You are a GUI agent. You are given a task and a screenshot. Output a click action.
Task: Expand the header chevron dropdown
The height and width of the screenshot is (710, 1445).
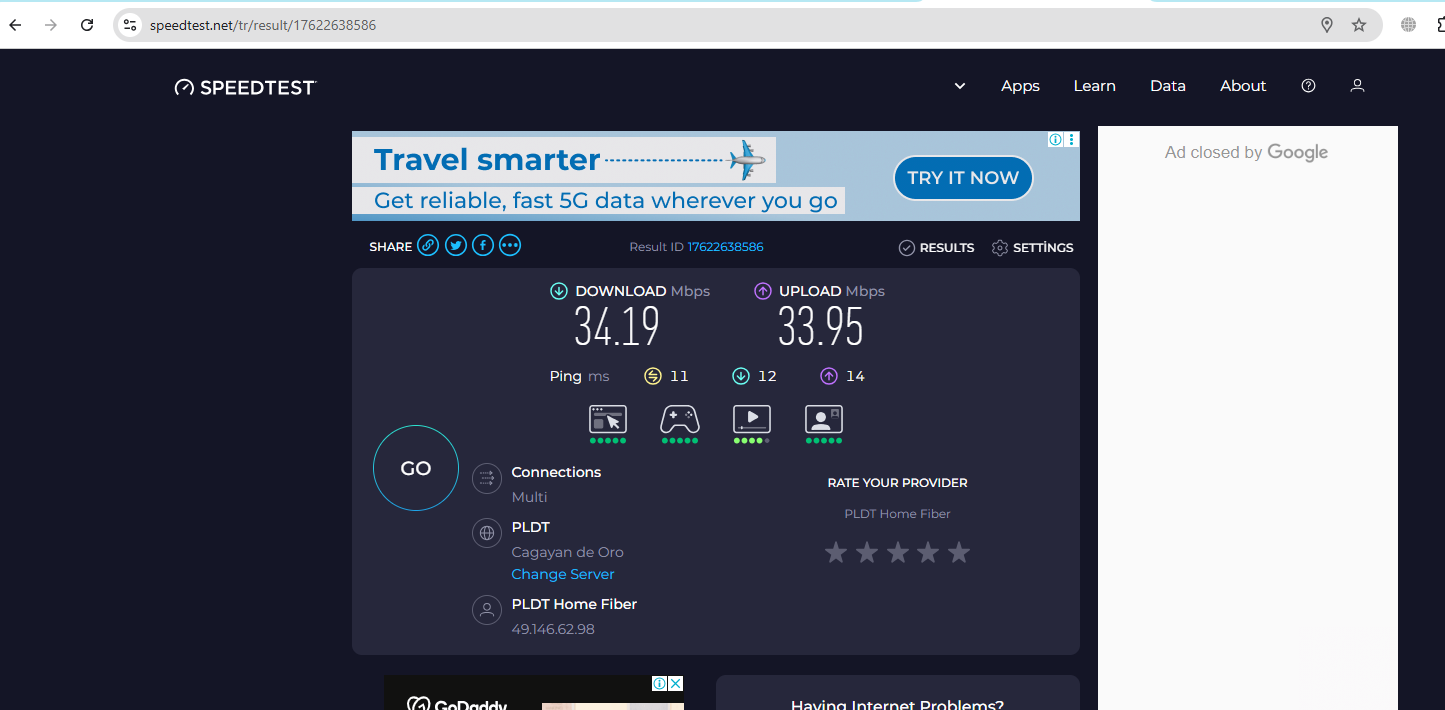point(960,86)
